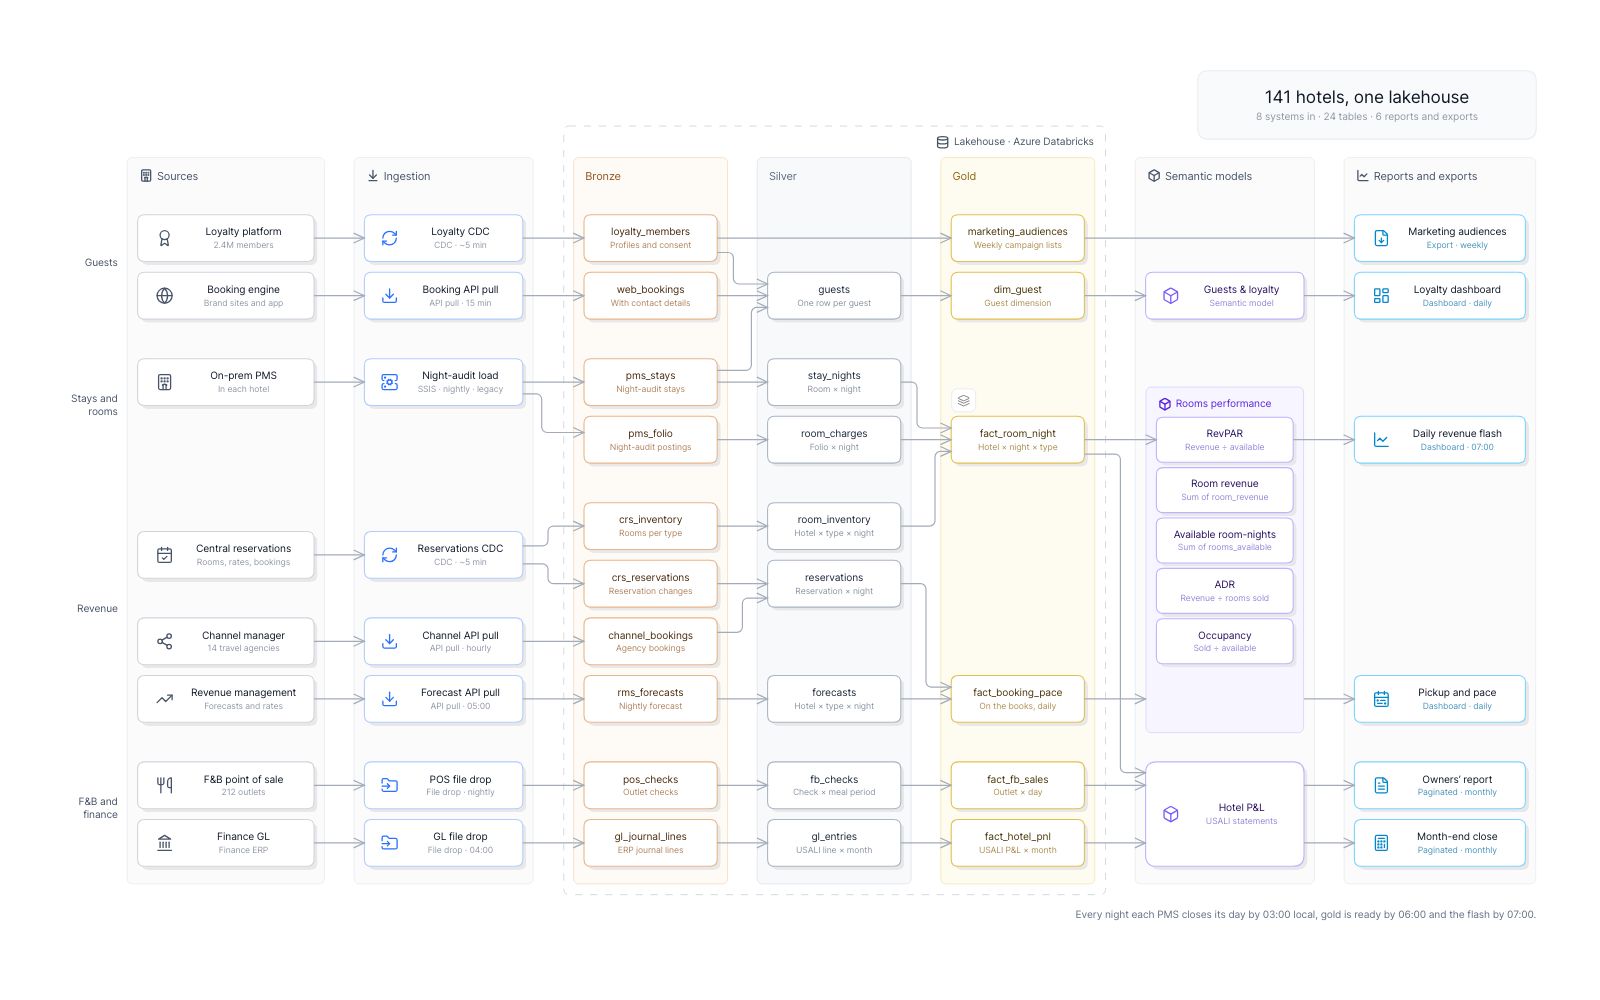Click the layers icon above fact_room_night
Viewport: 1600px width, 1000px height.
click(963, 400)
